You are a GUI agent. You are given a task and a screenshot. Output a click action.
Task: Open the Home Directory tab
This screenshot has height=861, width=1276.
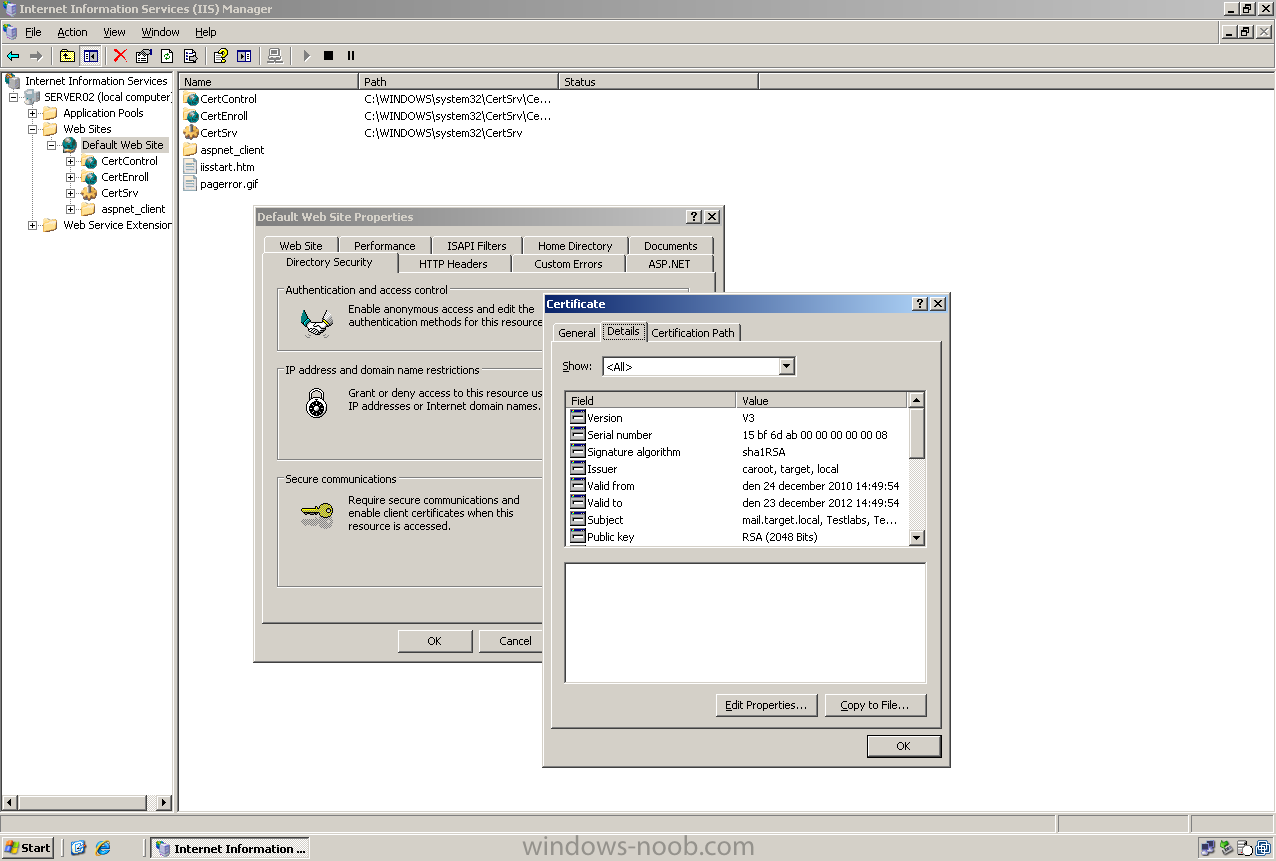coord(575,246)
